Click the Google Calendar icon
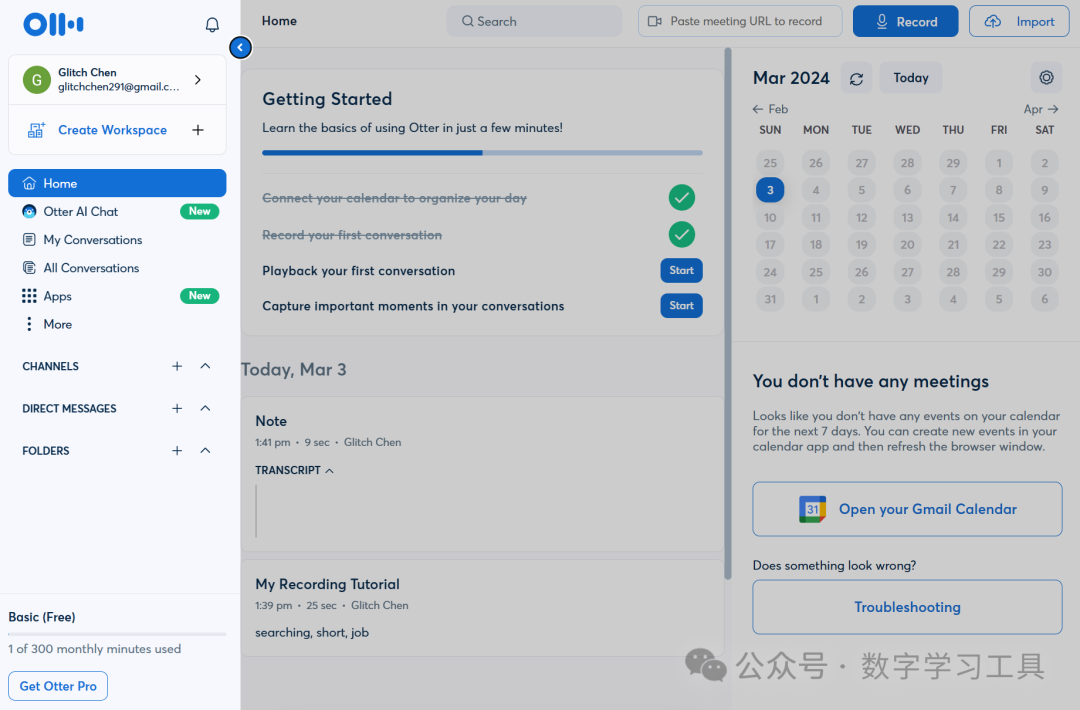The width and height of the screenshot is (1080, 710). (x=812, y=510)
